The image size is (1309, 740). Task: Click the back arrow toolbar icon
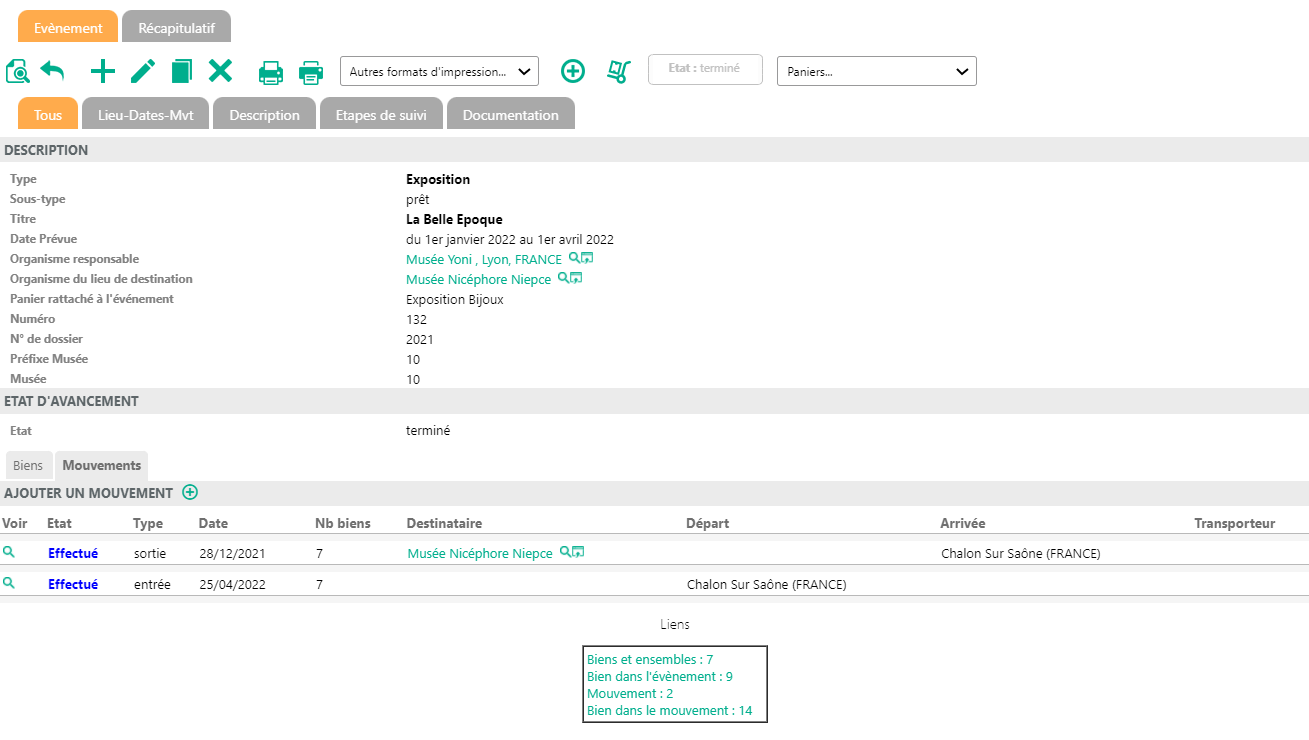[x=52, y=72]
